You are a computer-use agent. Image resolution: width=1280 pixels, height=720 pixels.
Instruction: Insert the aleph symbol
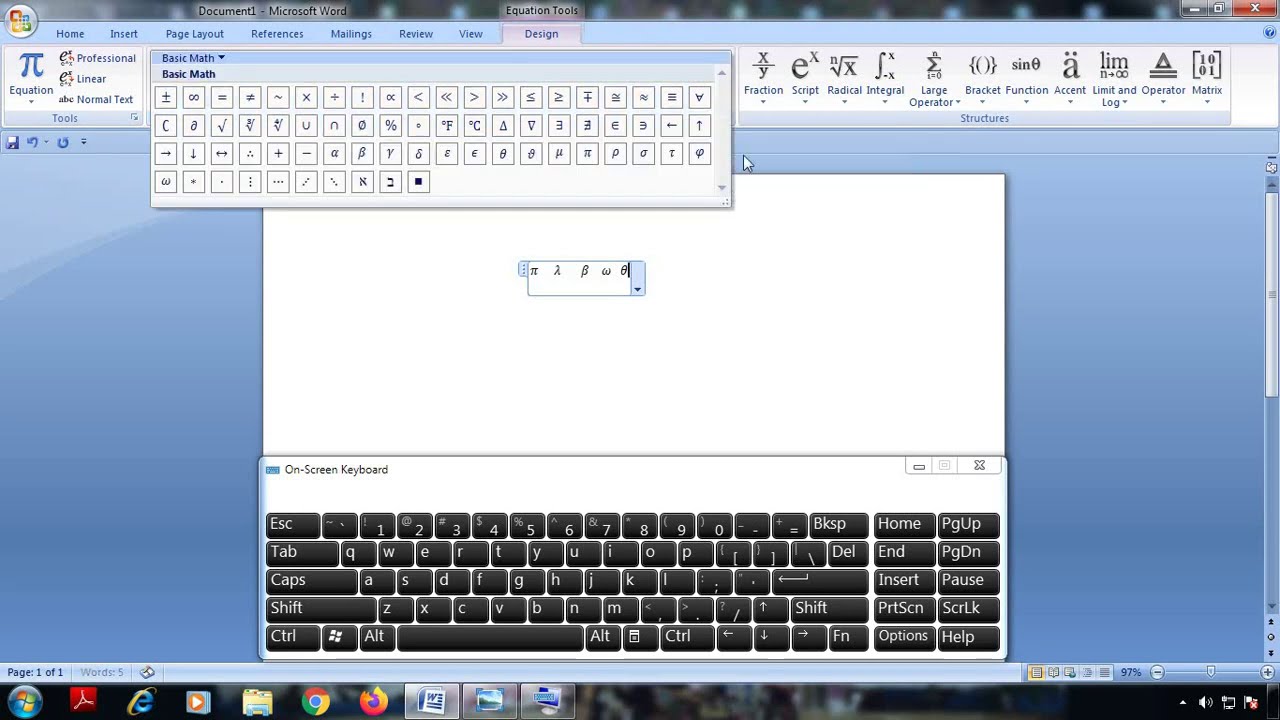point(362,181)
